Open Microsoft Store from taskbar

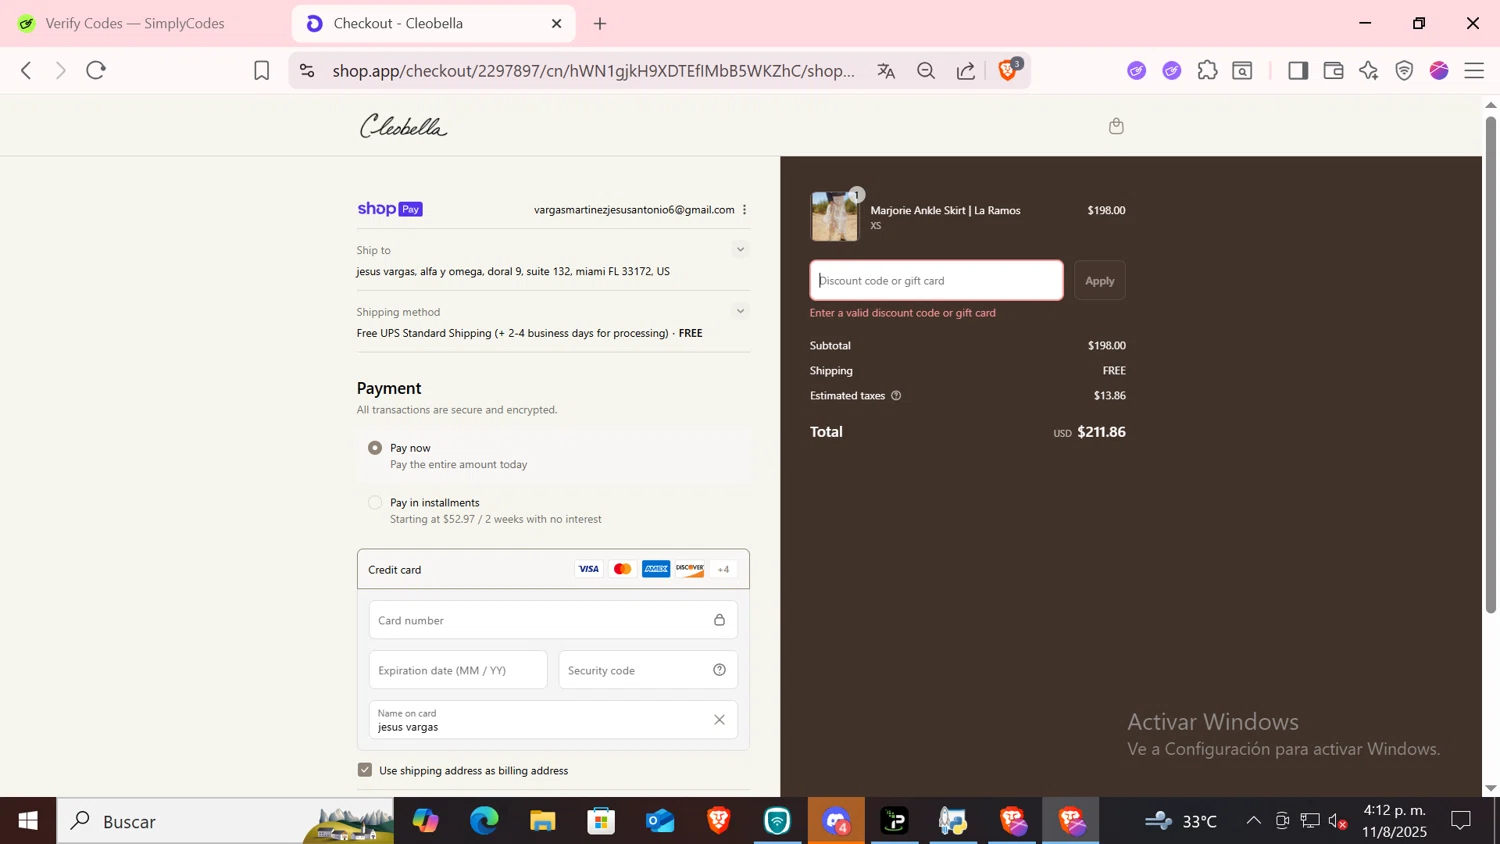(x=601, y=821)
